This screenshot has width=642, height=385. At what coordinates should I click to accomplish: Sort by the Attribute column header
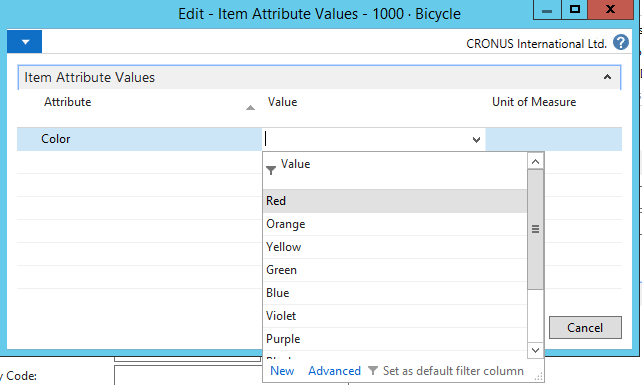tap(68, 102)
